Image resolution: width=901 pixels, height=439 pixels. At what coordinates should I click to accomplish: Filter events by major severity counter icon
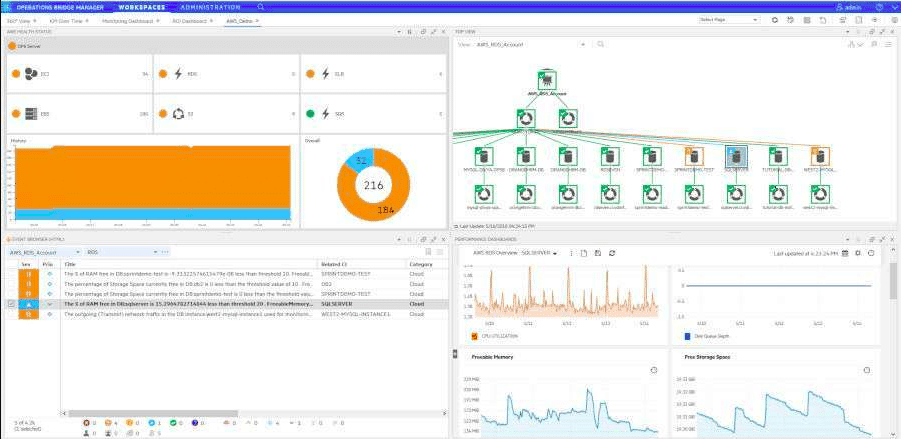(x=107, y=423)
